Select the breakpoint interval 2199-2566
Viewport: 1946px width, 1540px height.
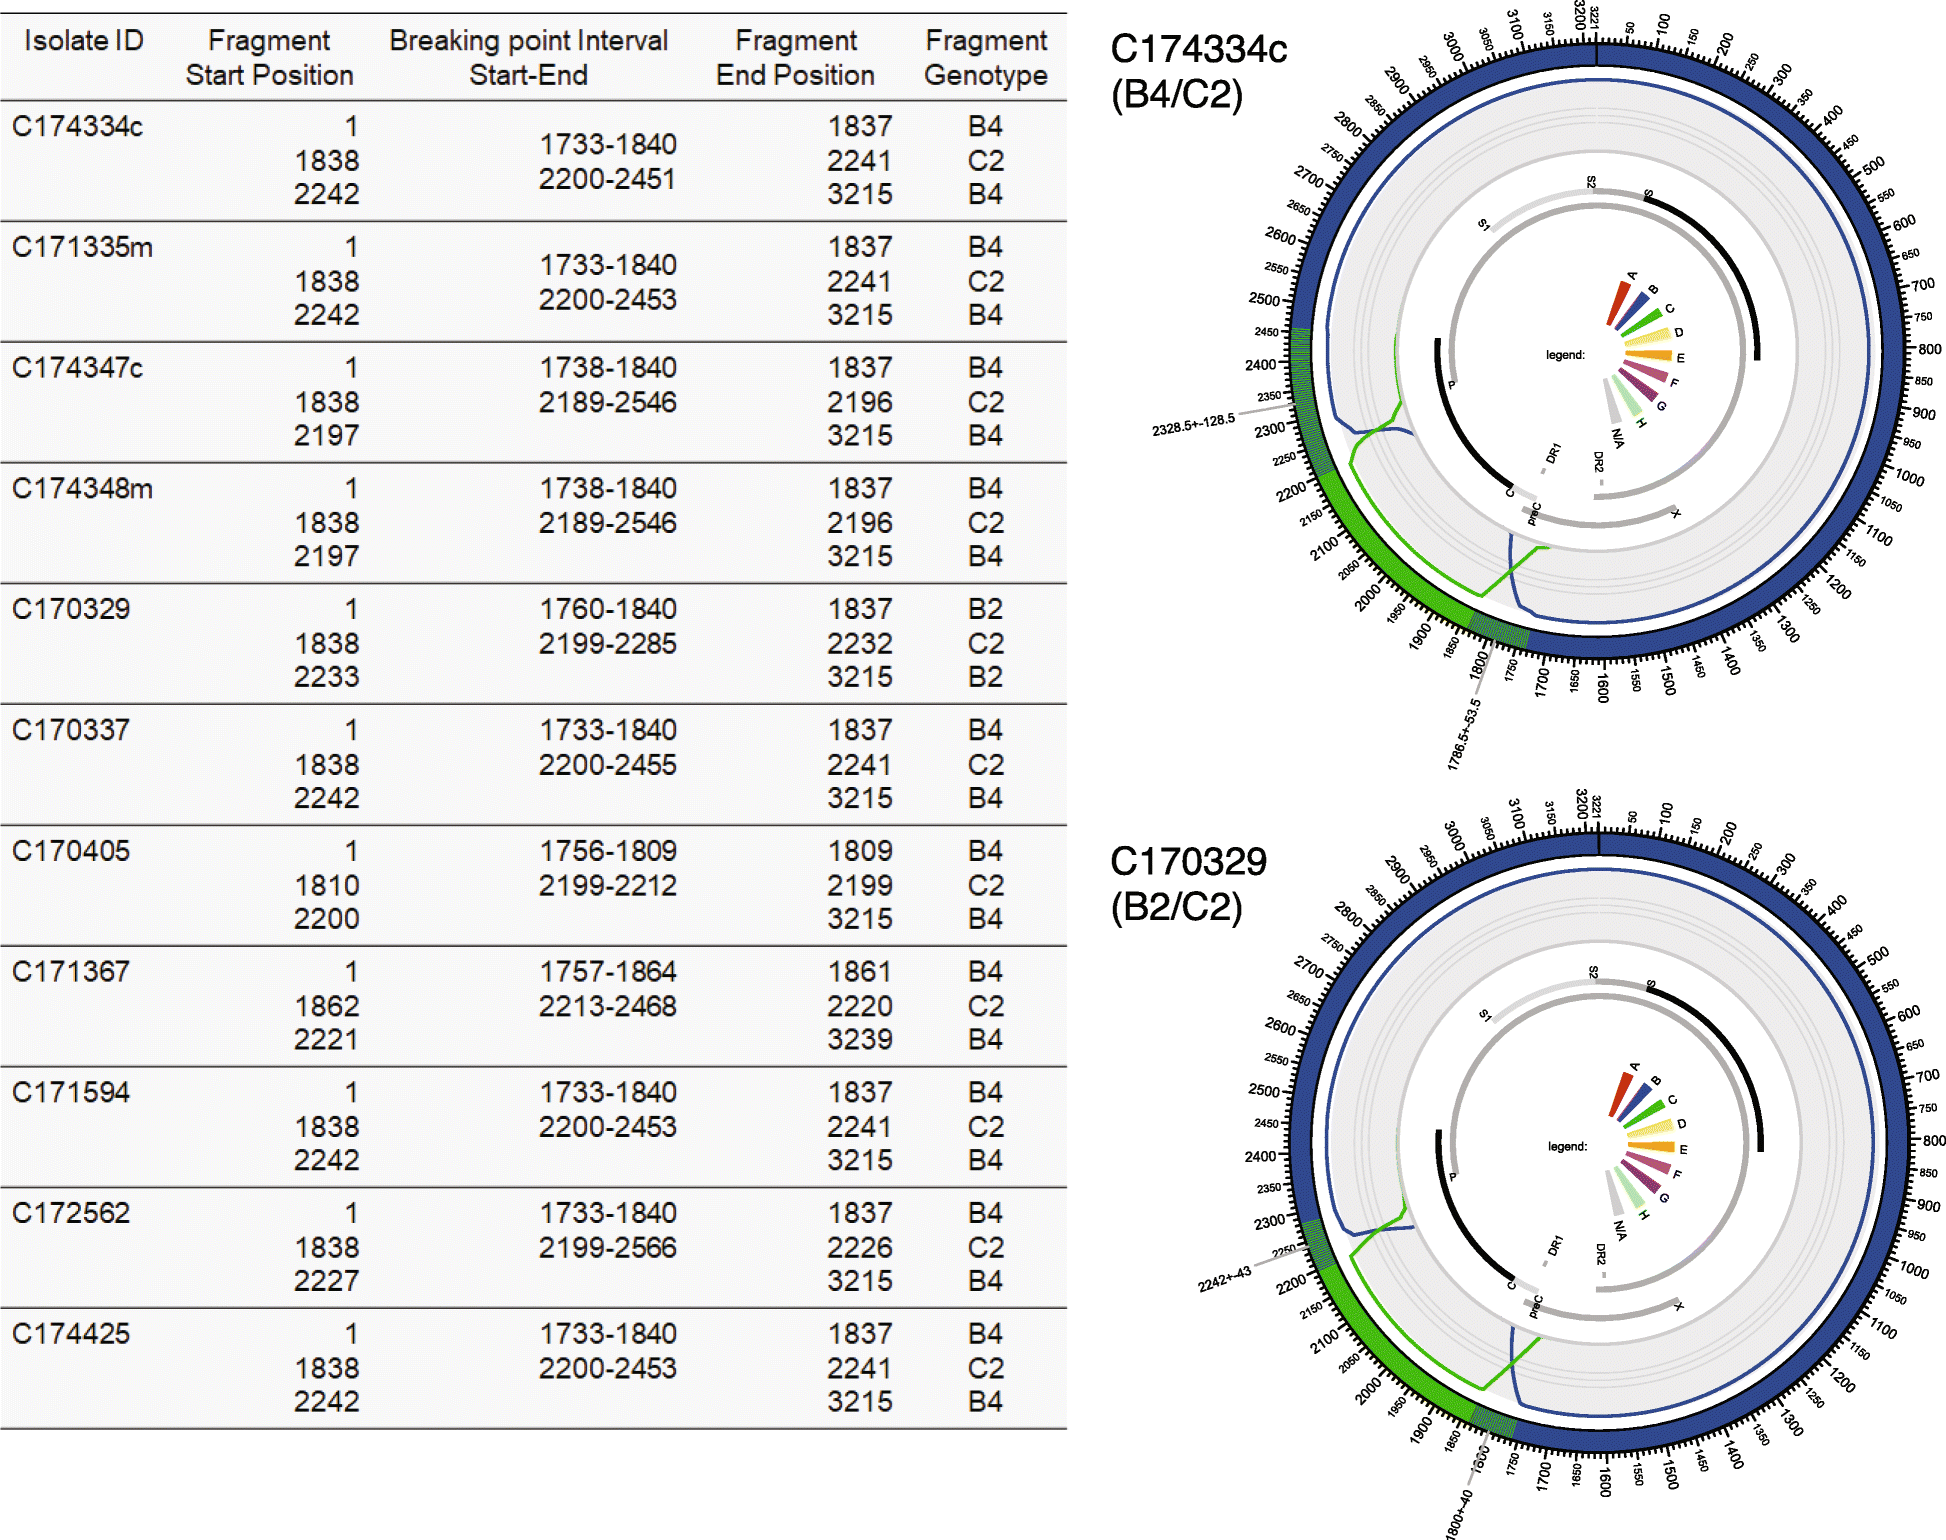[607, 1247]
